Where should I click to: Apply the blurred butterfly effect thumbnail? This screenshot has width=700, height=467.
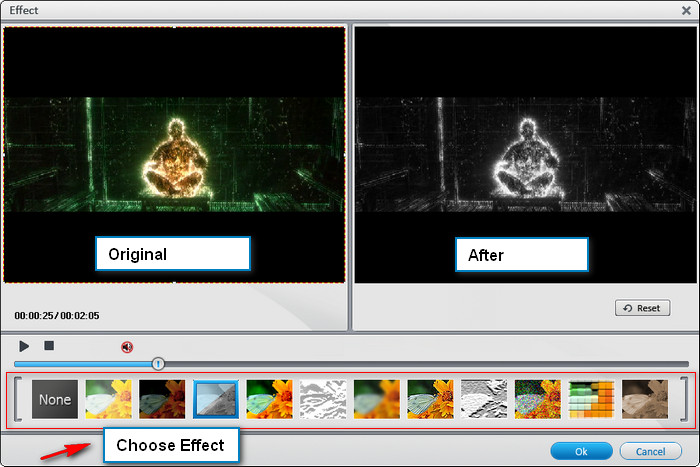(377, 399)
